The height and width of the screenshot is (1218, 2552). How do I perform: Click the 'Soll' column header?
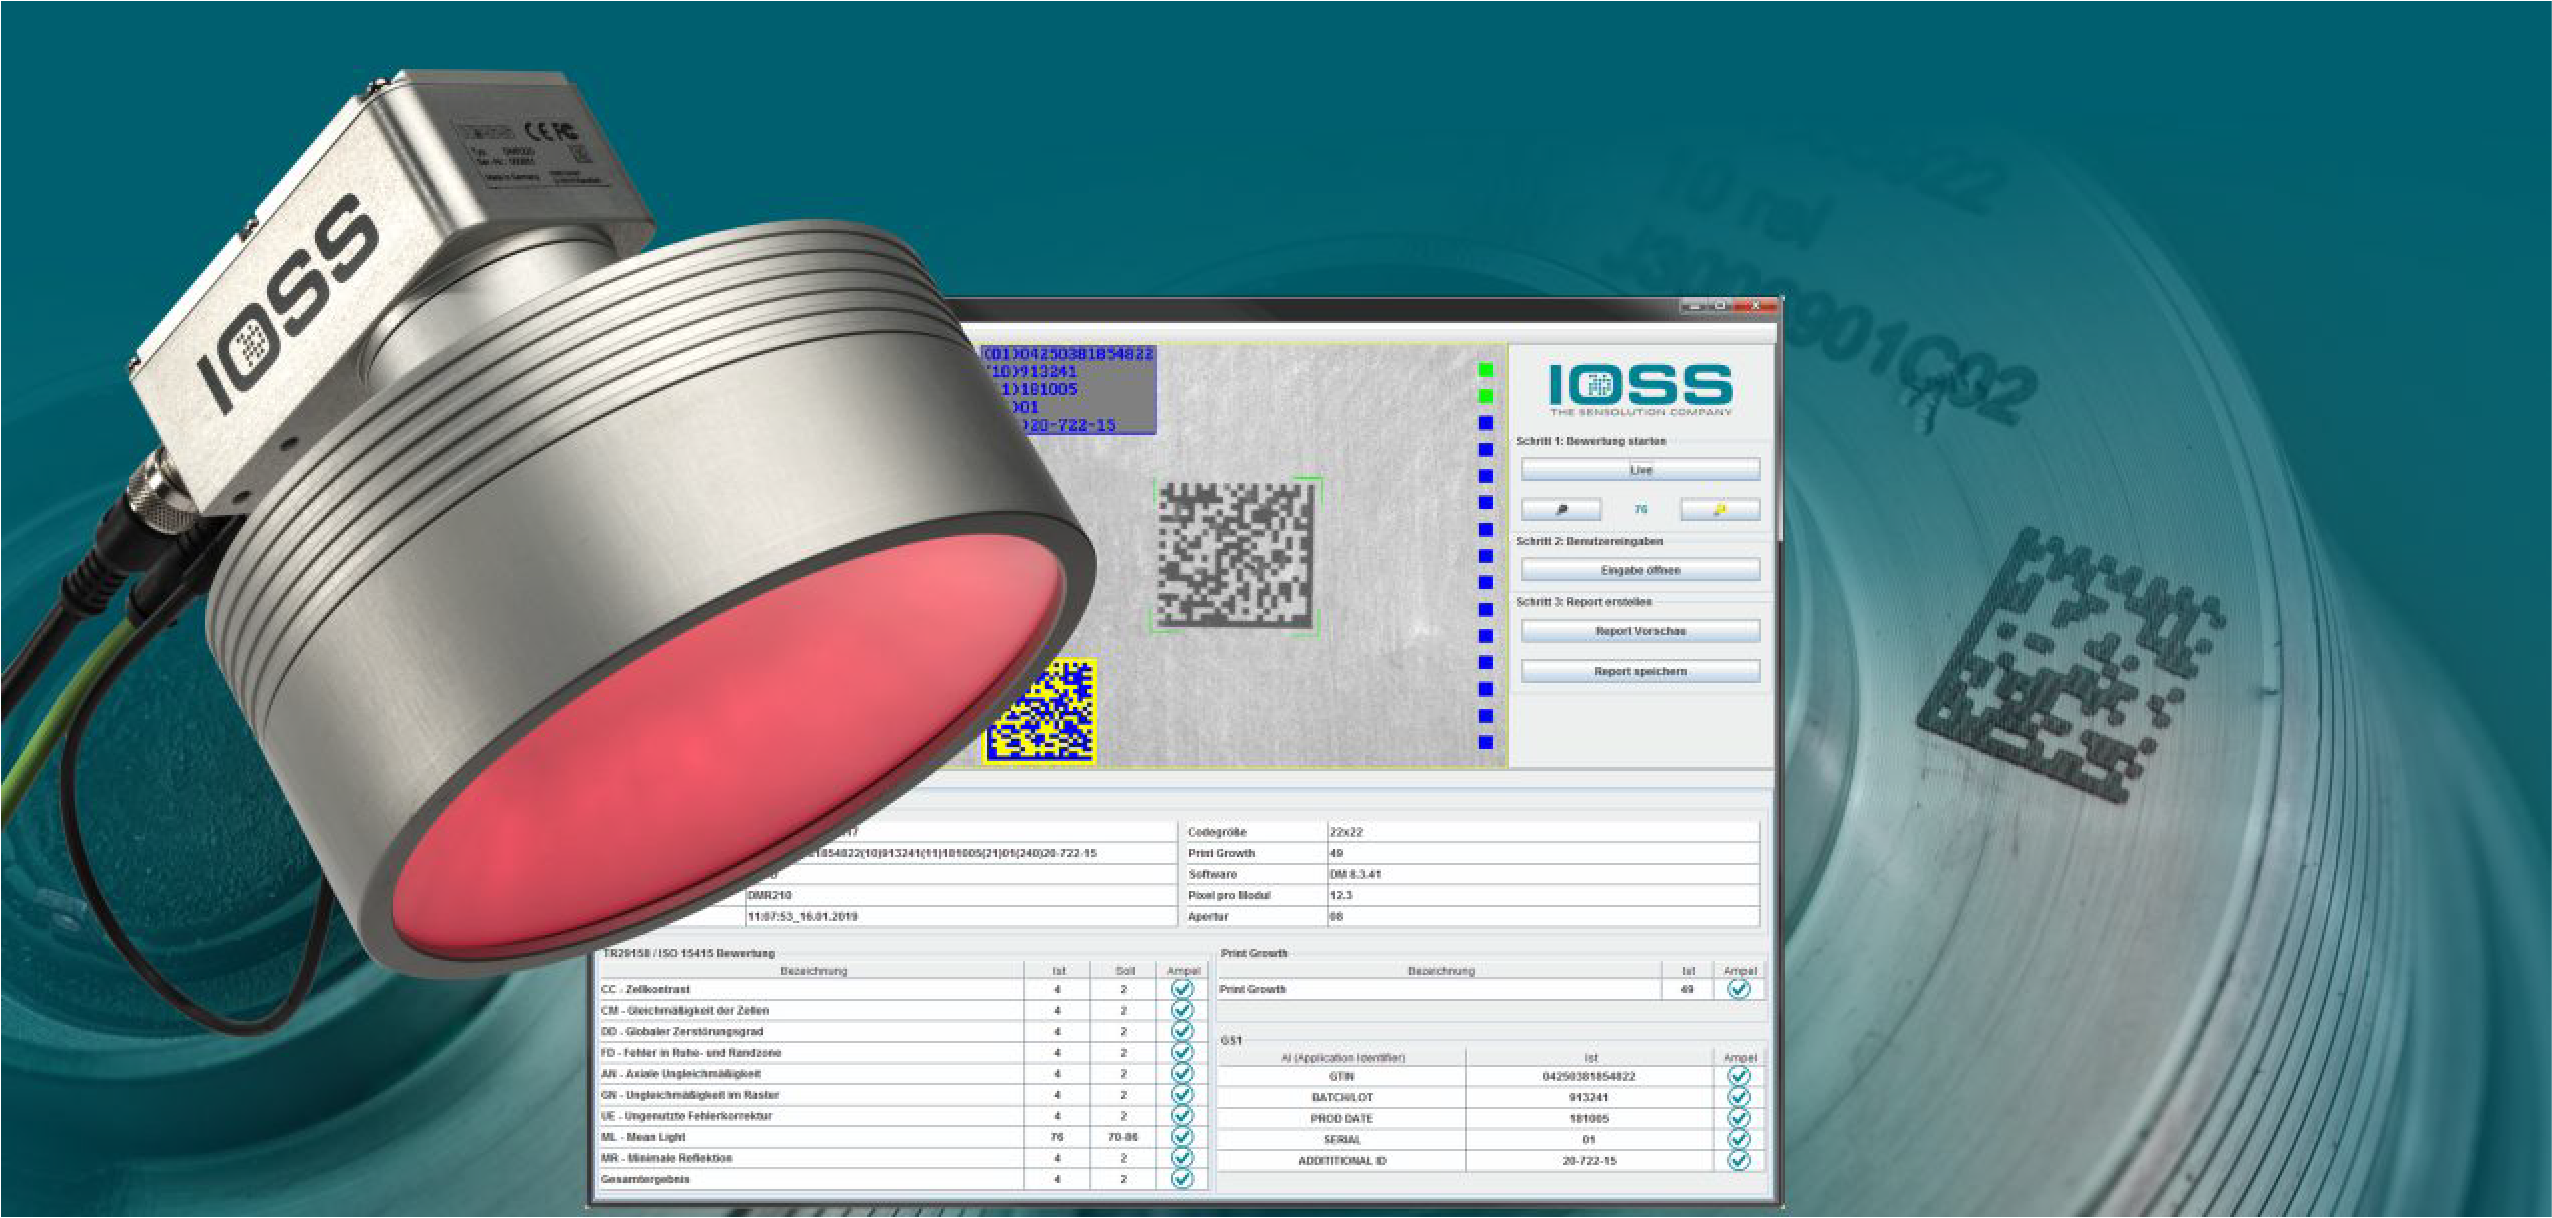point(1125,971)
